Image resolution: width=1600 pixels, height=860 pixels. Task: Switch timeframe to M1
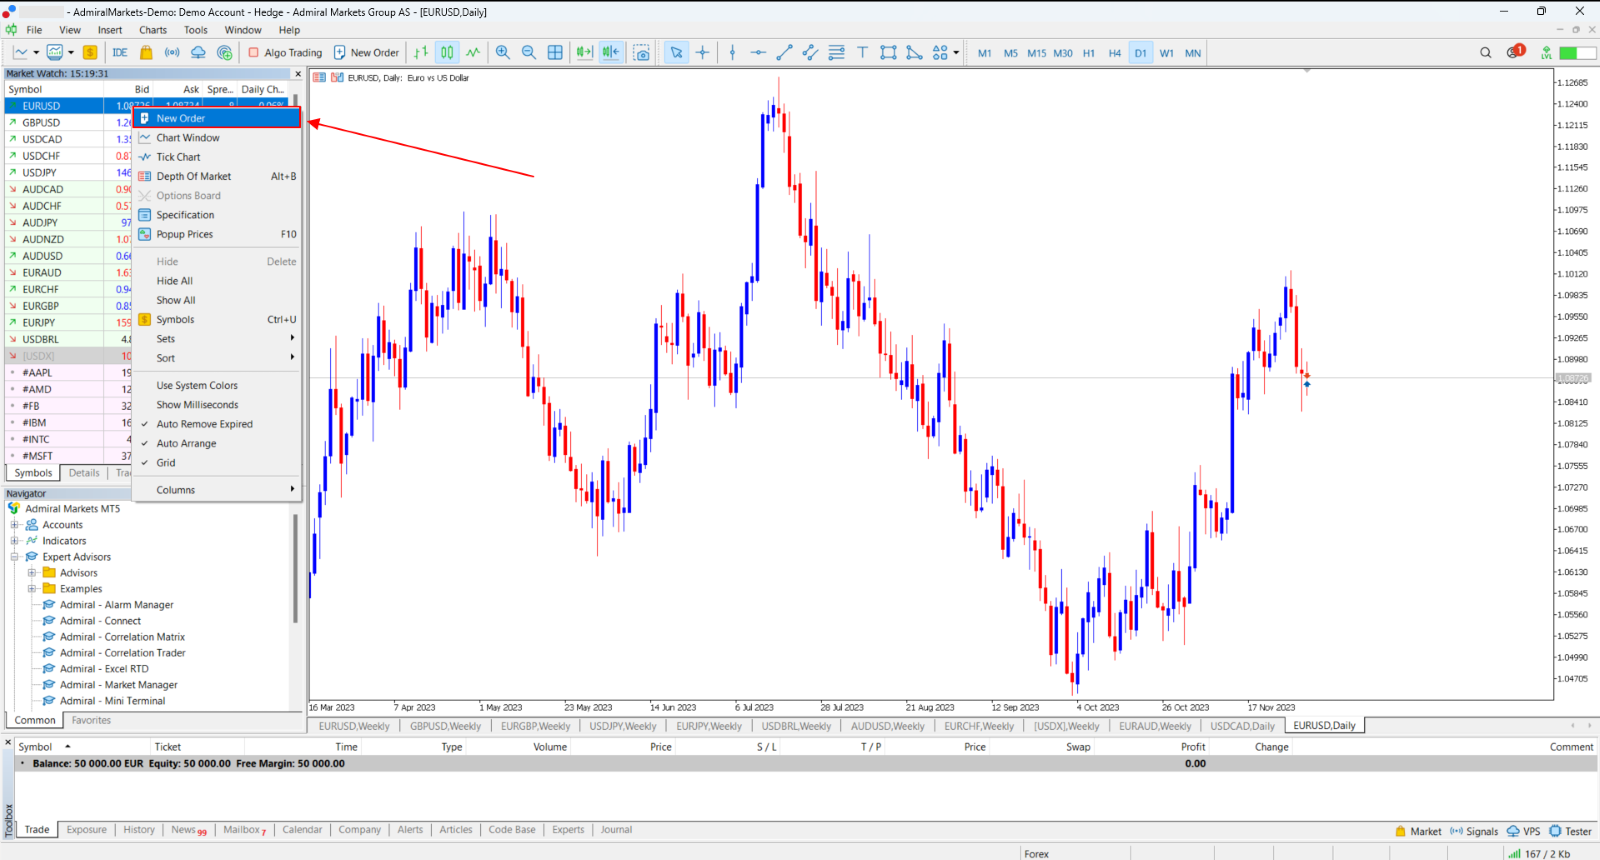[x=985, y=53]
